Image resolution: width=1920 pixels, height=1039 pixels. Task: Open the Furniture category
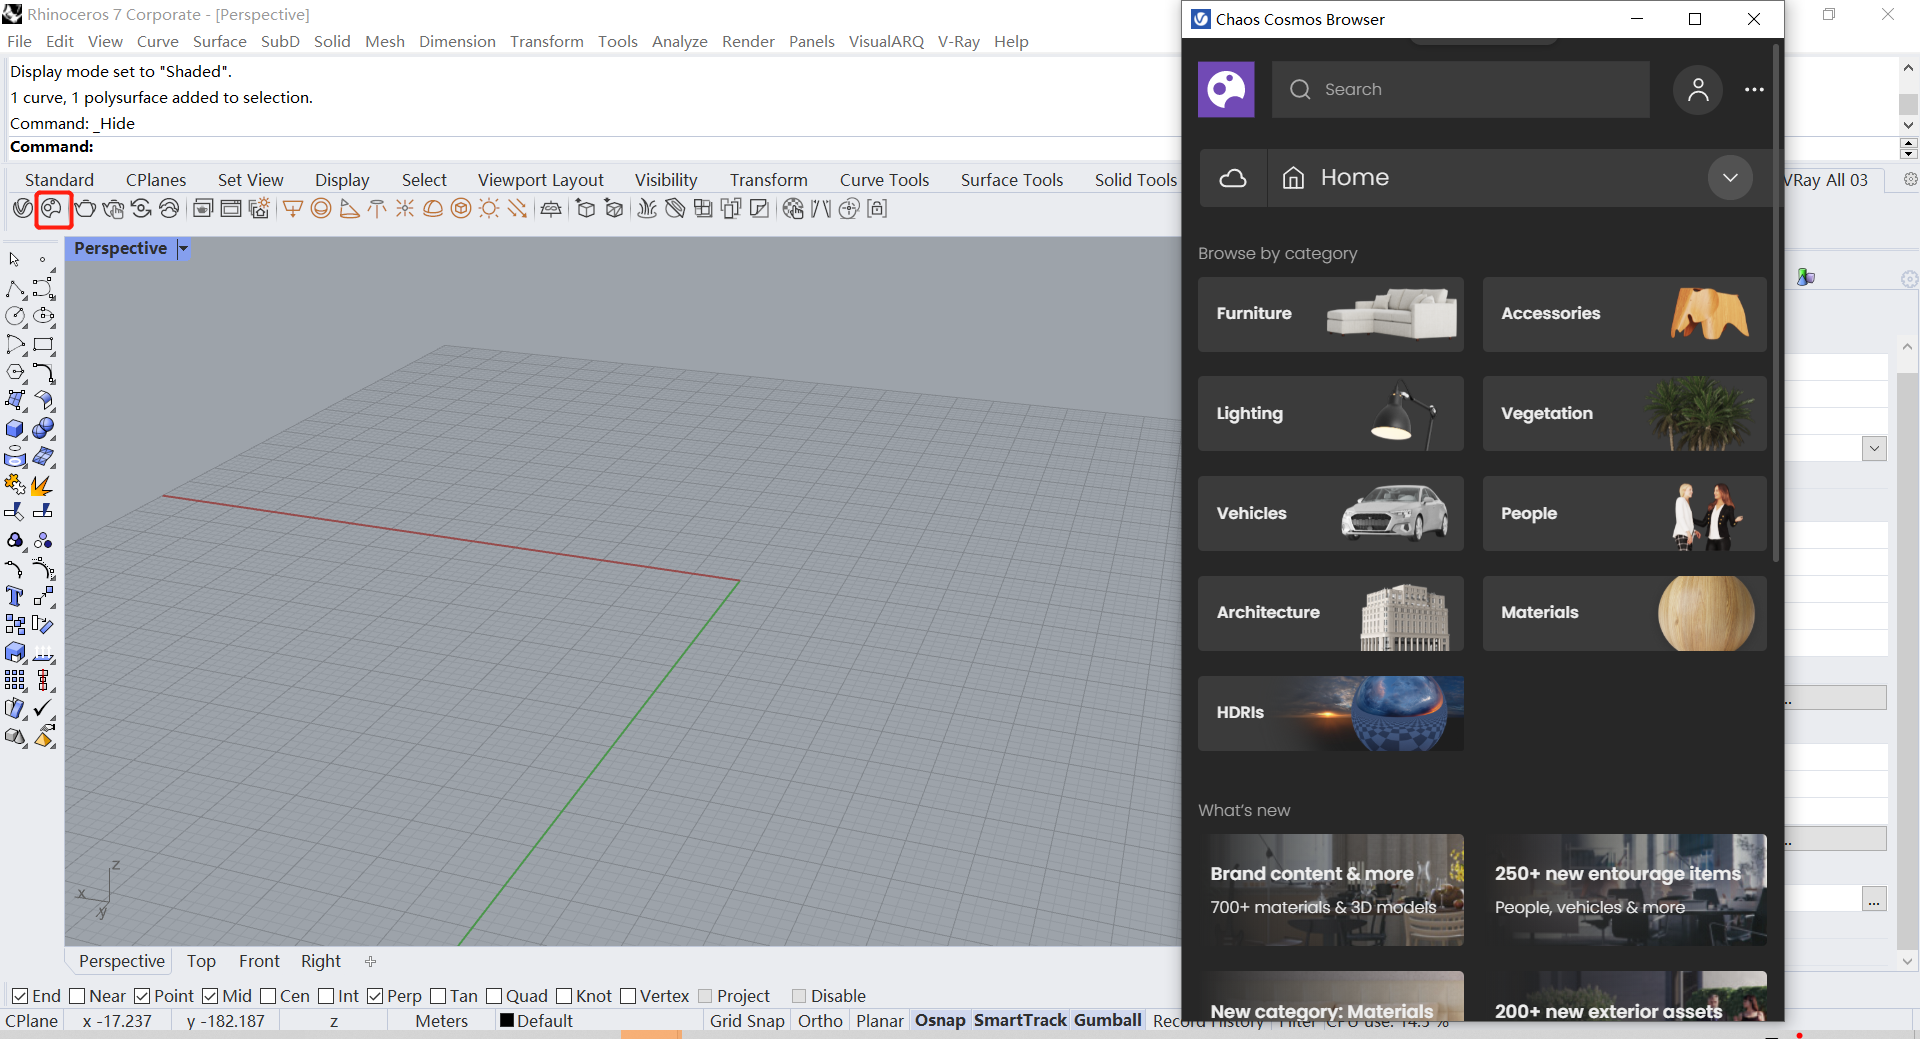click(x=1331, y=314)
